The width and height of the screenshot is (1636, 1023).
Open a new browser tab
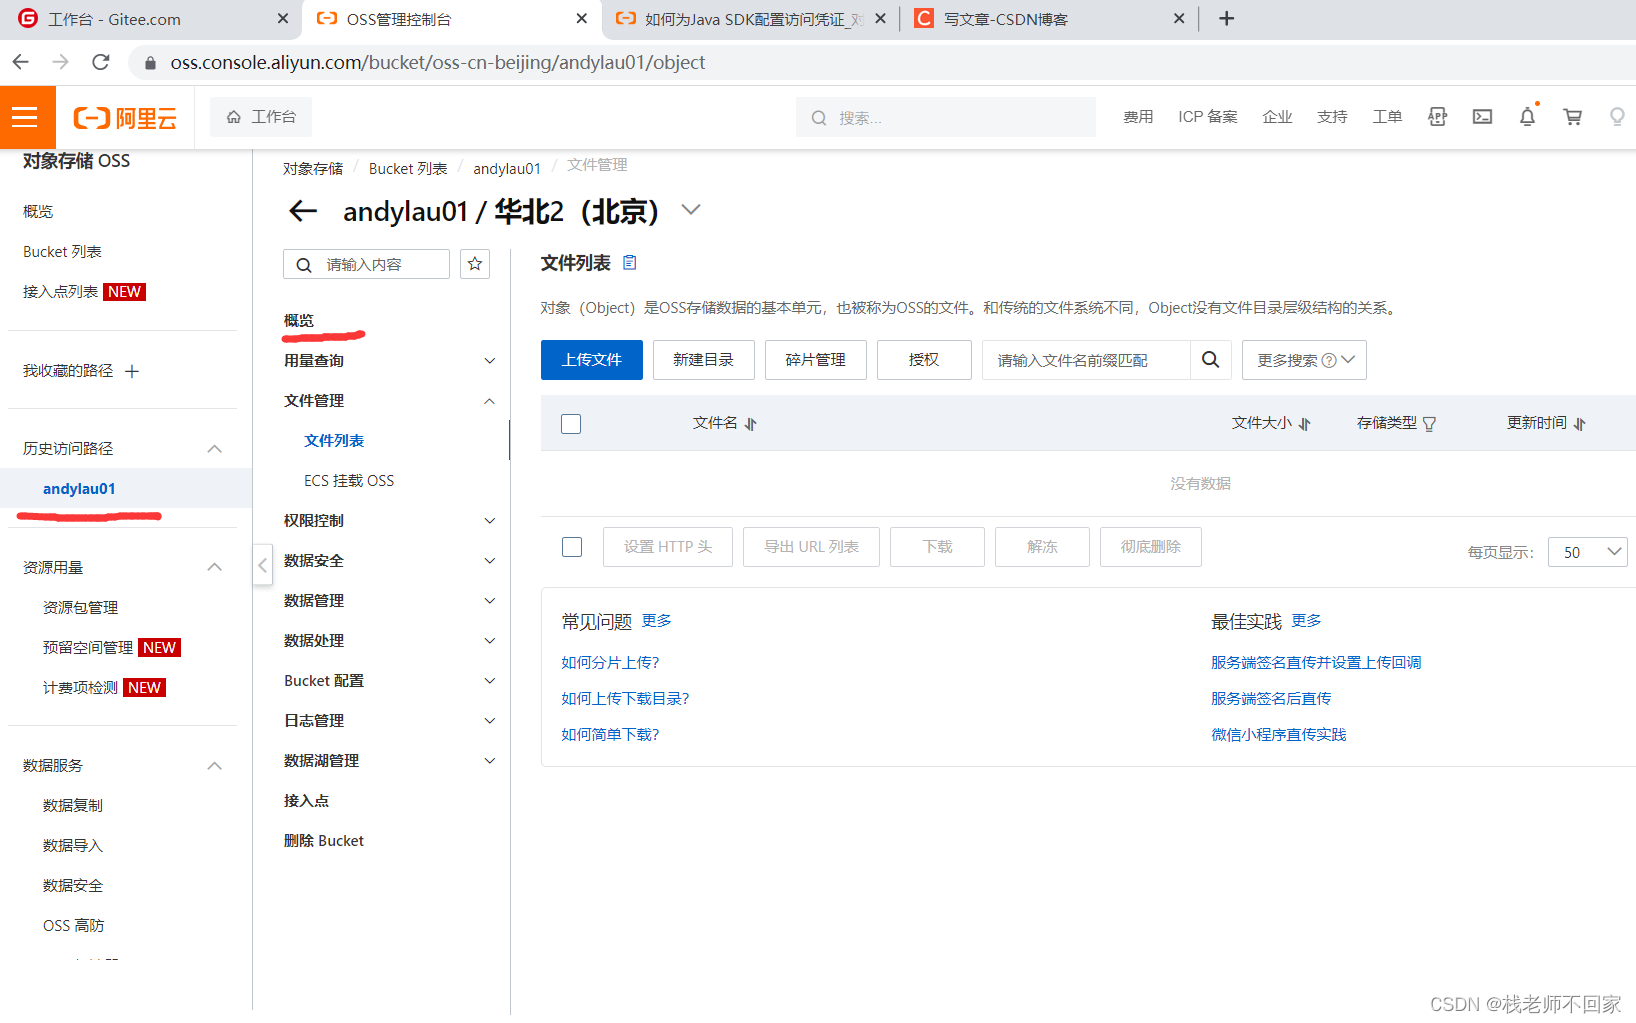(1226, 18)
